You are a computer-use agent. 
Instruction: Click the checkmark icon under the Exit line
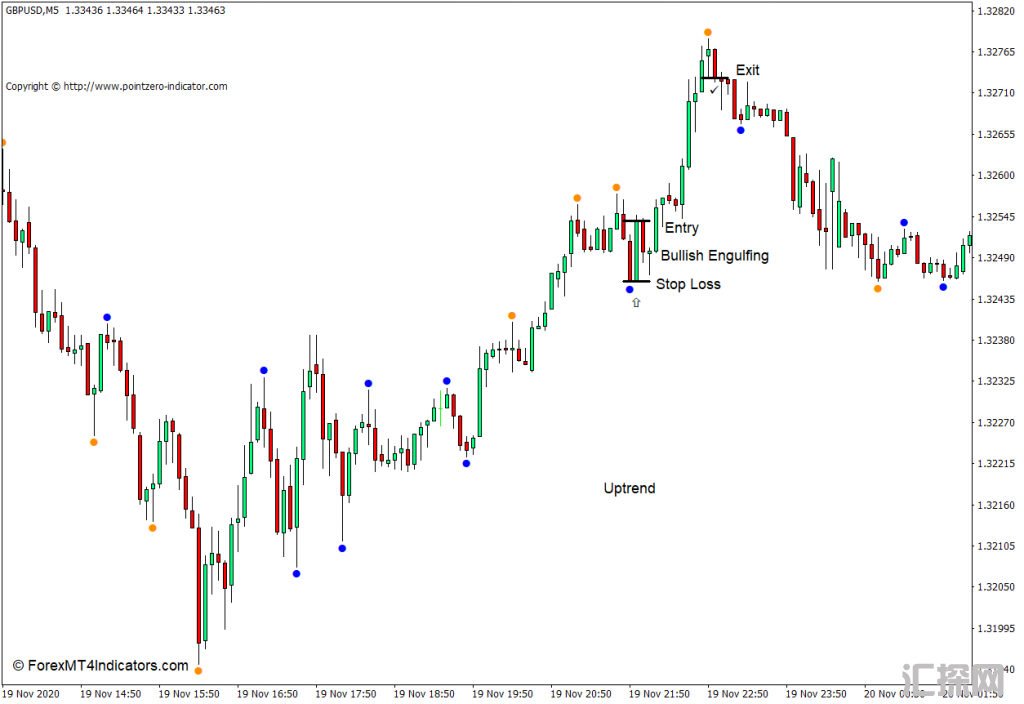(x=714, y=90)
